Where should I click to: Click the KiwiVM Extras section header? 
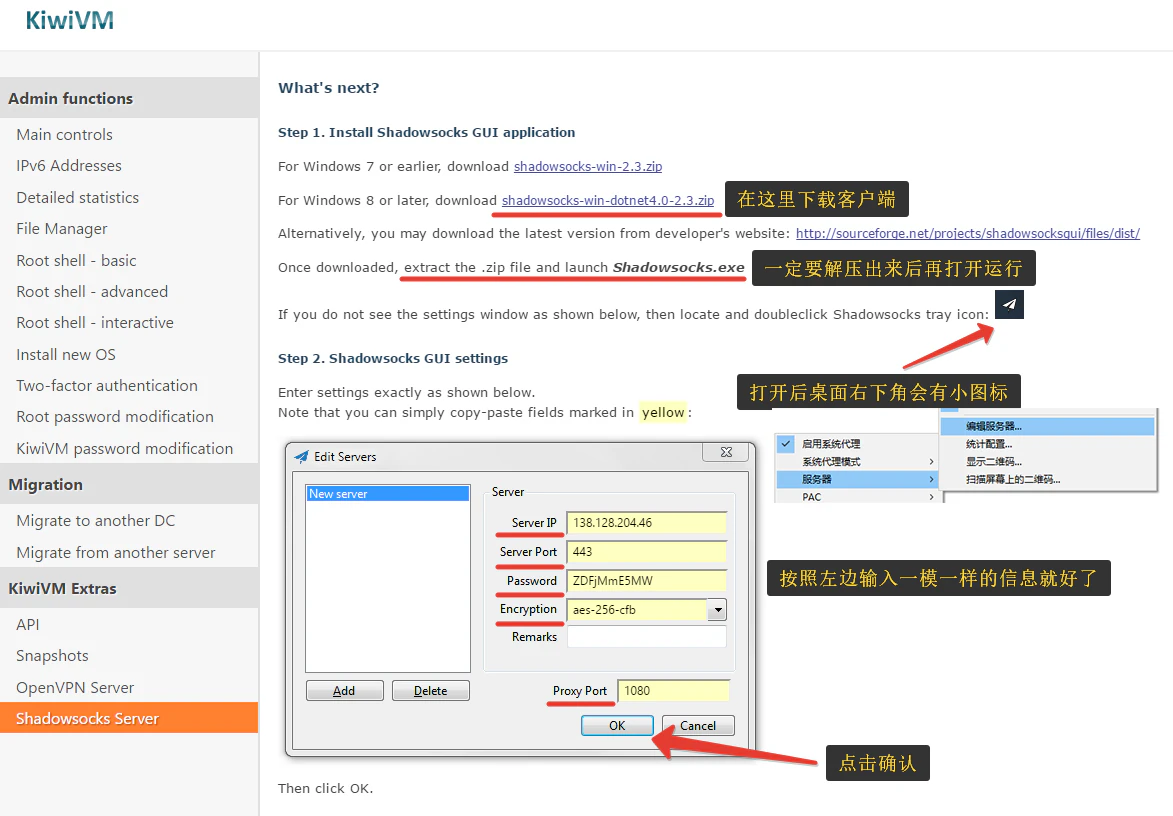coord(129,588)
